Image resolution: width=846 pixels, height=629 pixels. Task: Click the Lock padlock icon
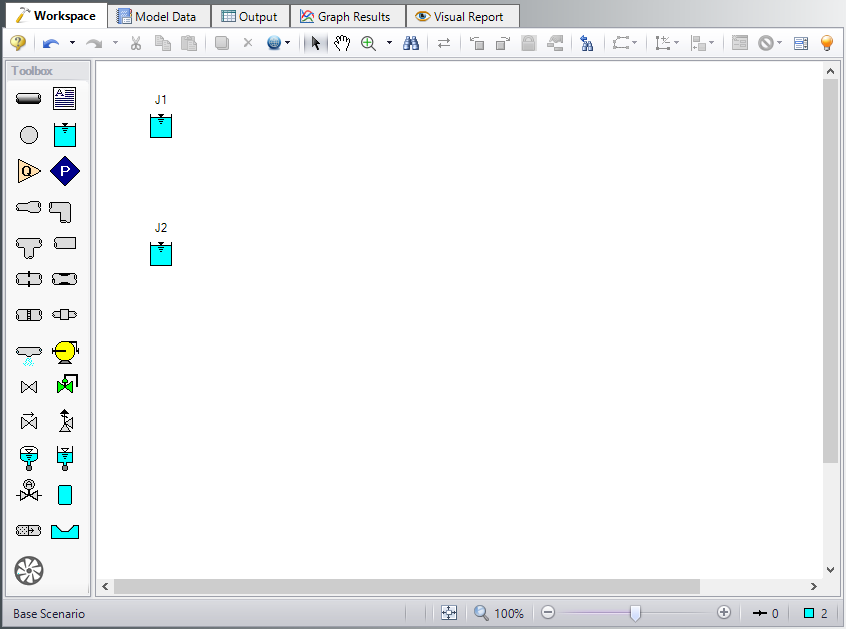coord(529,43)
